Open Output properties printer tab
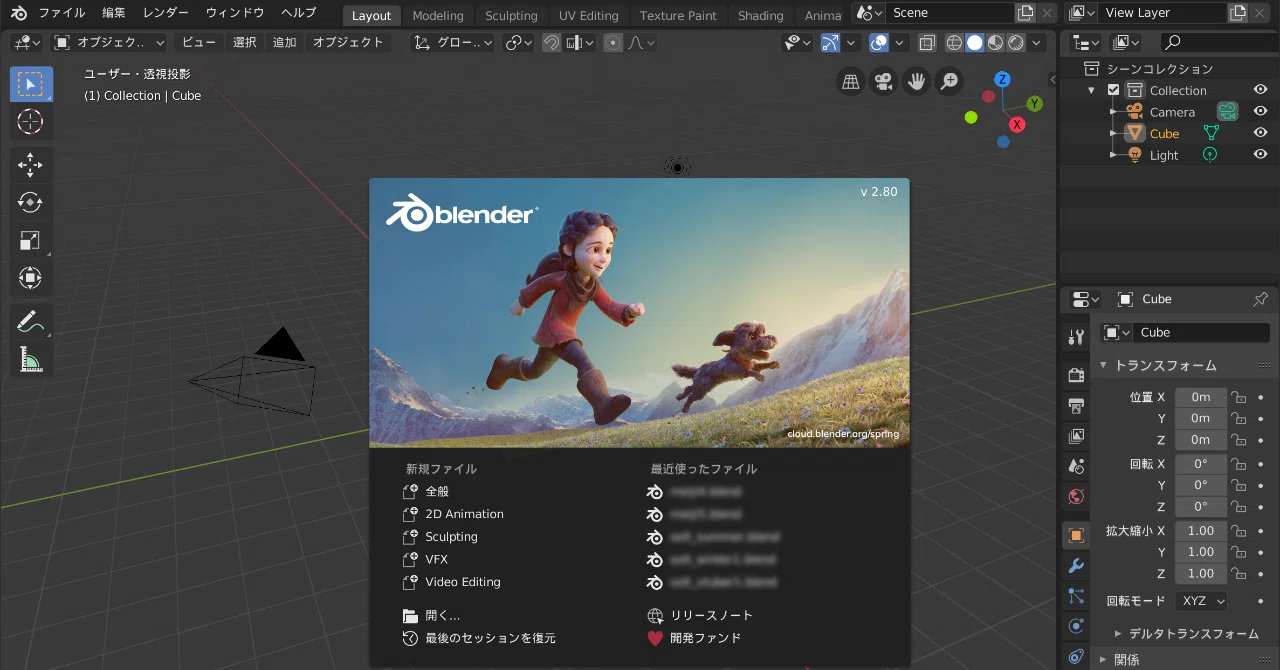Viewport: 1280px width, 670px height. tap(1076, 405)
